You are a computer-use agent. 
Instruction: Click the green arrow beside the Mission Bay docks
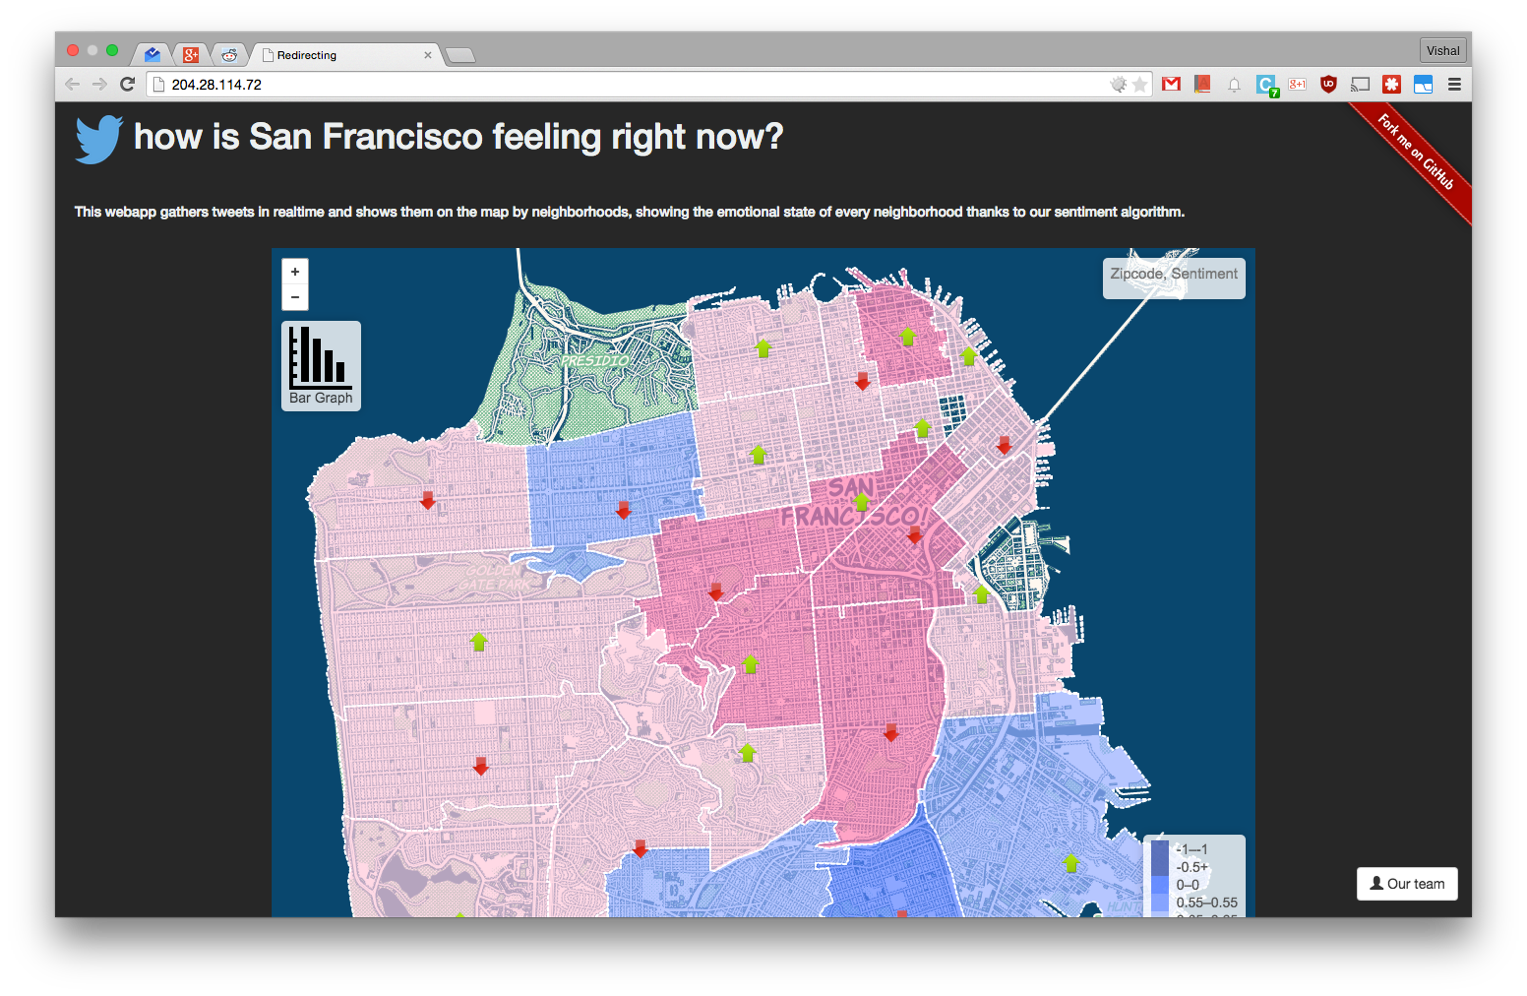[x=981, y=595]
